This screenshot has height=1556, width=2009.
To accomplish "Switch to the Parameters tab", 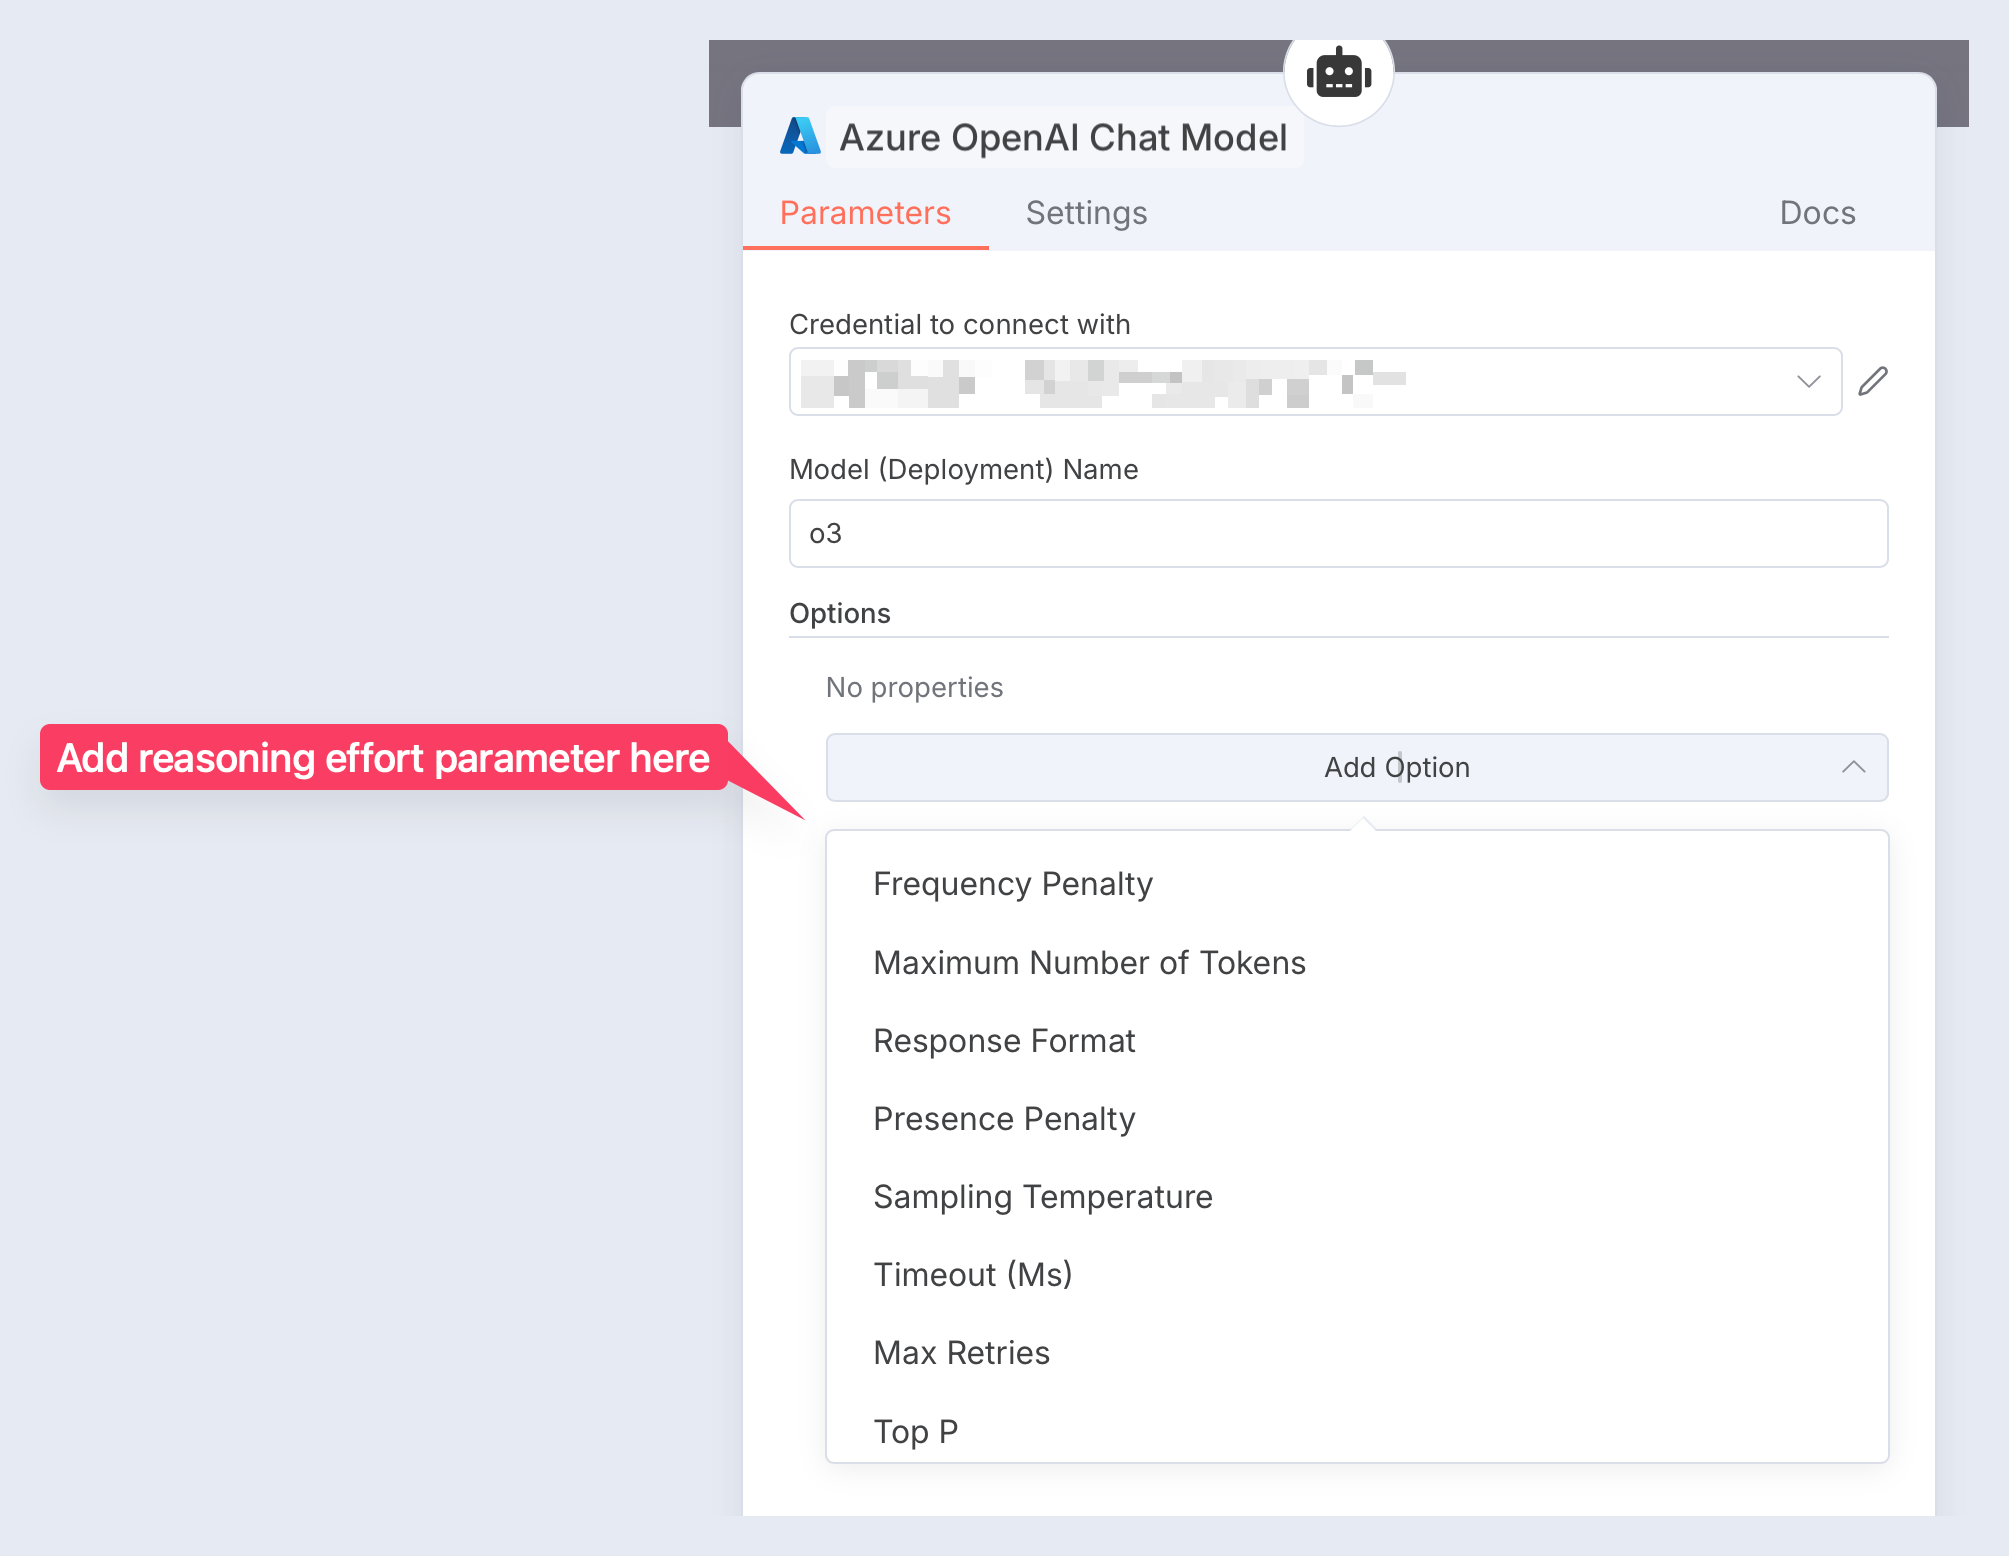I will pyautogui.click(x=865, y=213).
